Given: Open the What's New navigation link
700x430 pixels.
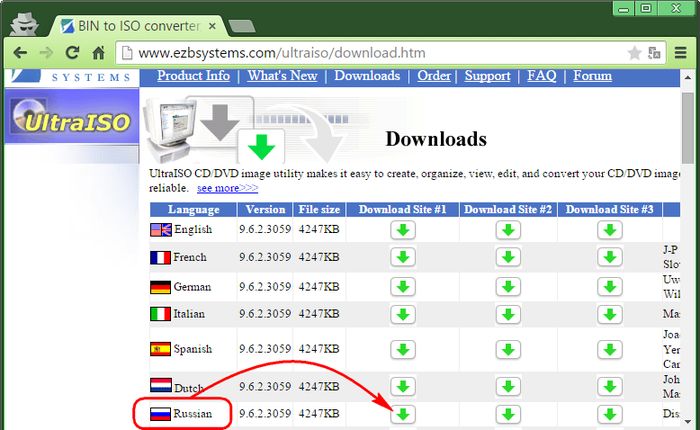Looking at the screenshot, I should click(x=282, y=76).
